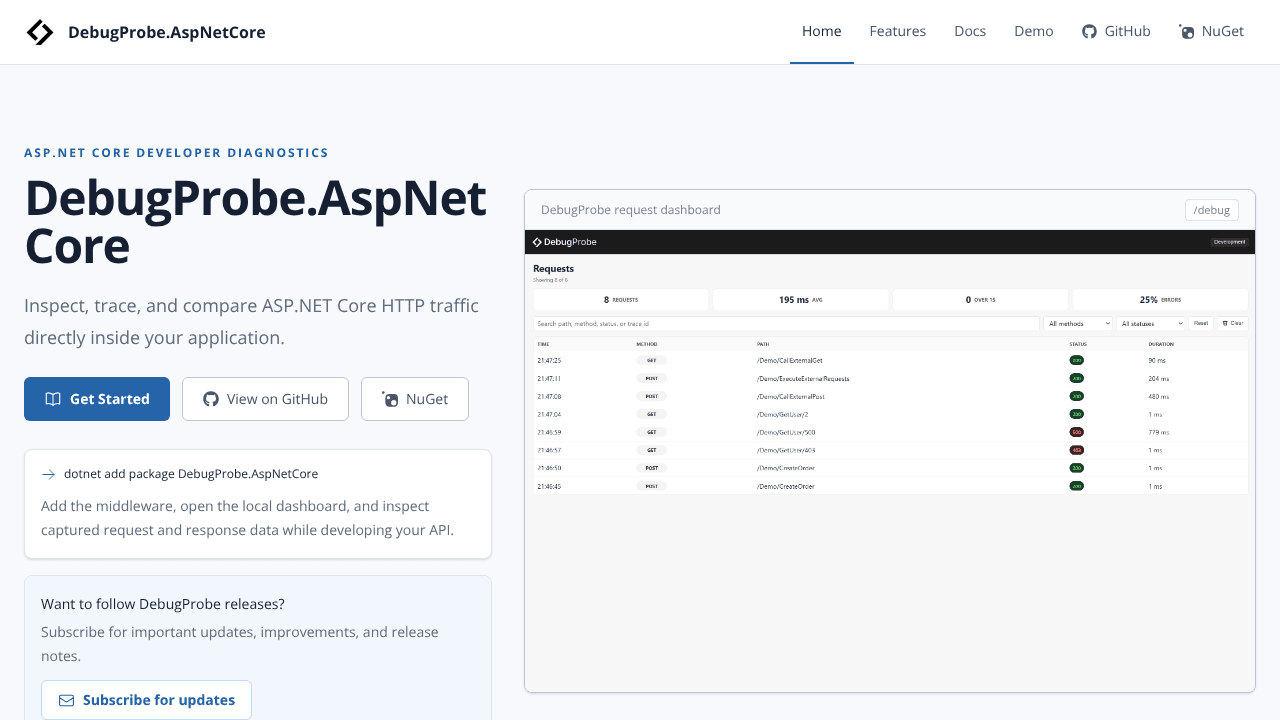
Task: Click the arrow icon before the dotnet command
Action: (48, 474)
